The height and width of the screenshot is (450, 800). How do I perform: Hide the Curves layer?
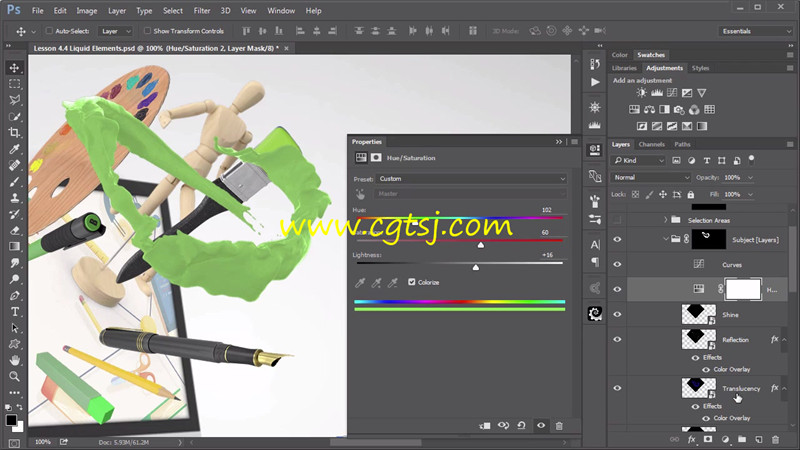[x=617, y=264]
